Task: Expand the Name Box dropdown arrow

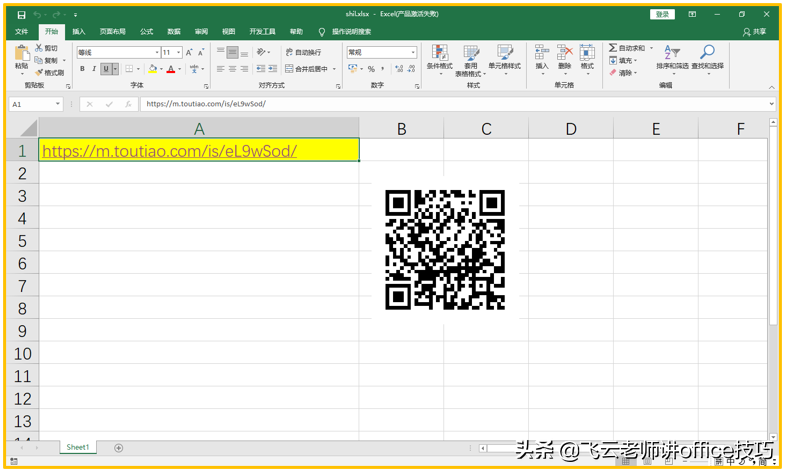Action: [58, 104]
